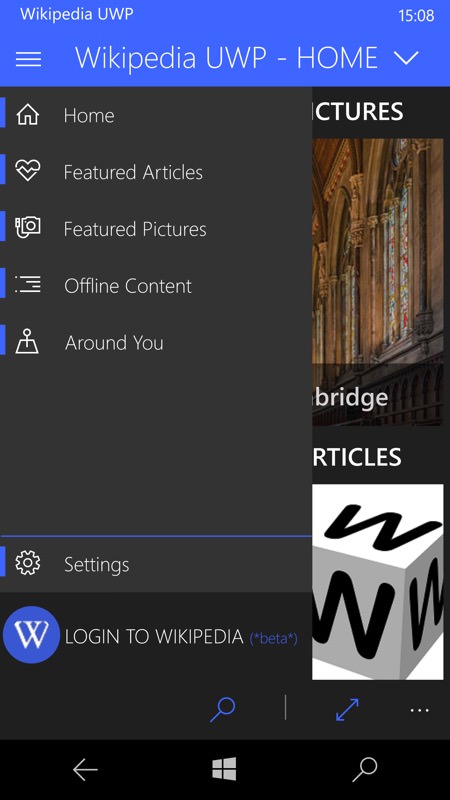Viewport: 450px width, 800px height.
Task: Select Around You menu item
Action: click(156, 342)
